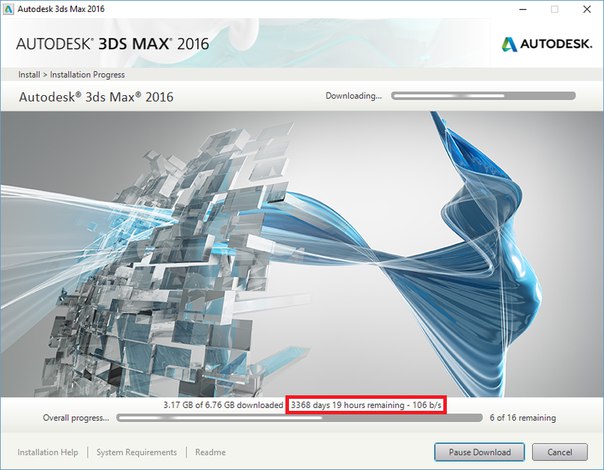604x470 pixels.
Task: Click the Install breadcrumb item
Action: click(x=28, y=75)
